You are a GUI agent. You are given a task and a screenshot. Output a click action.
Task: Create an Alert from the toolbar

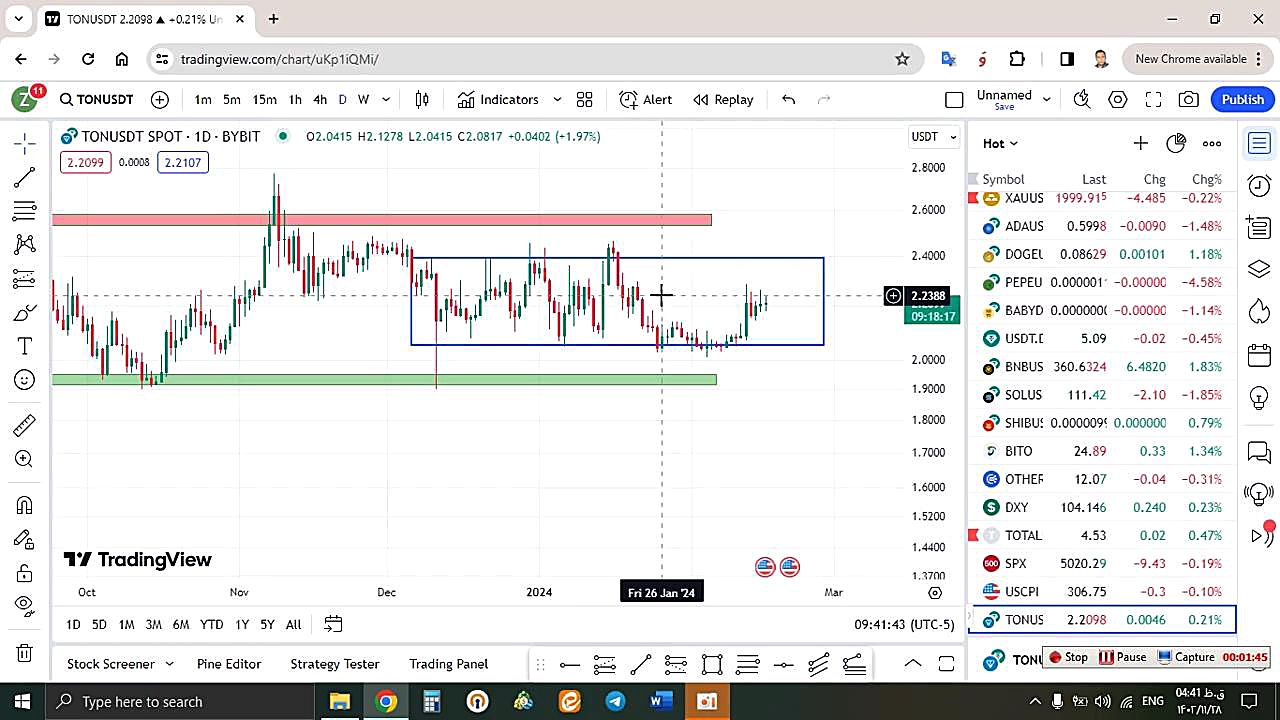point(646,99)
